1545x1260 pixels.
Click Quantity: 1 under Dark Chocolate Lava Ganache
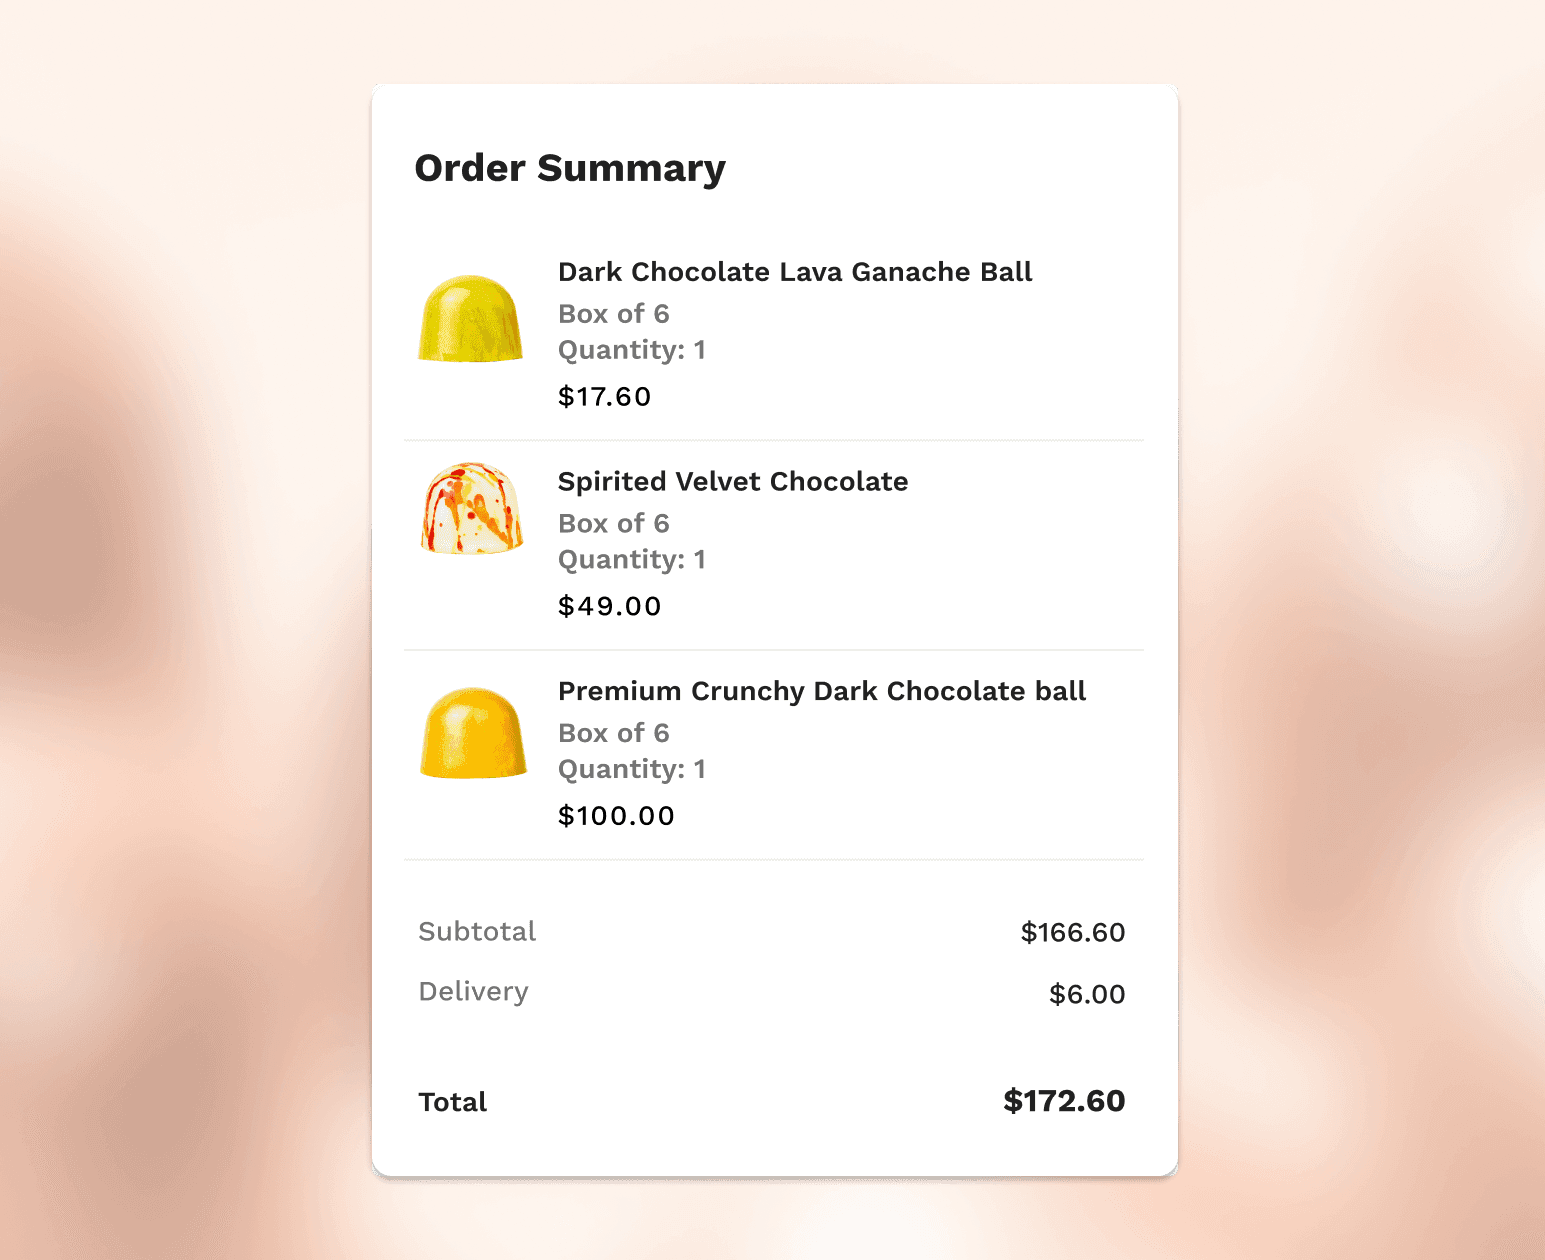click(632, 350)
